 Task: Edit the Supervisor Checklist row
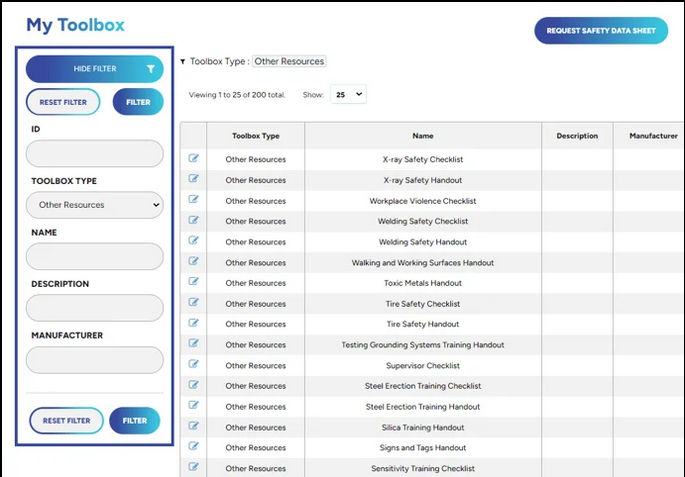tap(193, 365)
